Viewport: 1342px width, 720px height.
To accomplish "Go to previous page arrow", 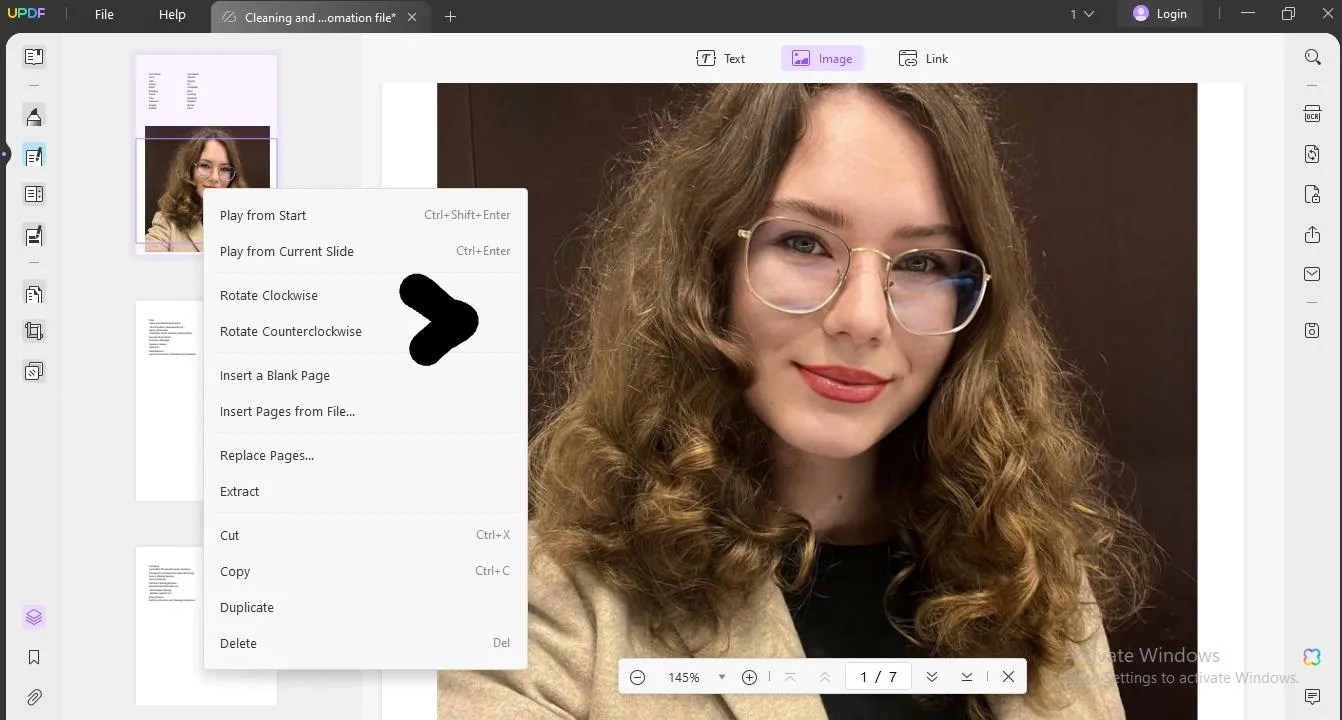I will pos(825,677).
